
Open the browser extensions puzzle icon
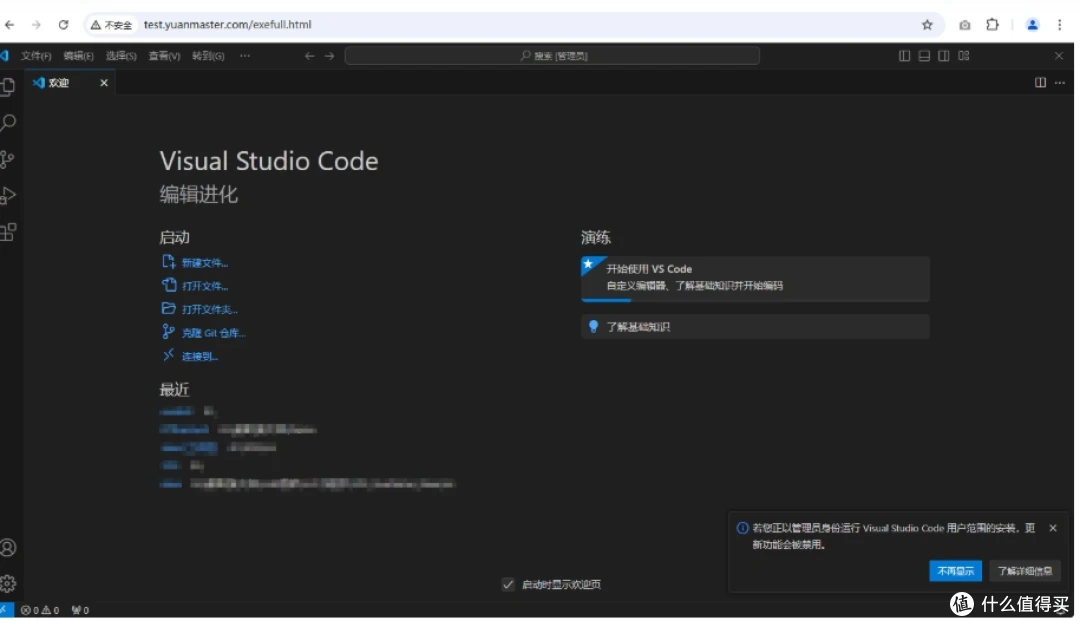point(992,25)
